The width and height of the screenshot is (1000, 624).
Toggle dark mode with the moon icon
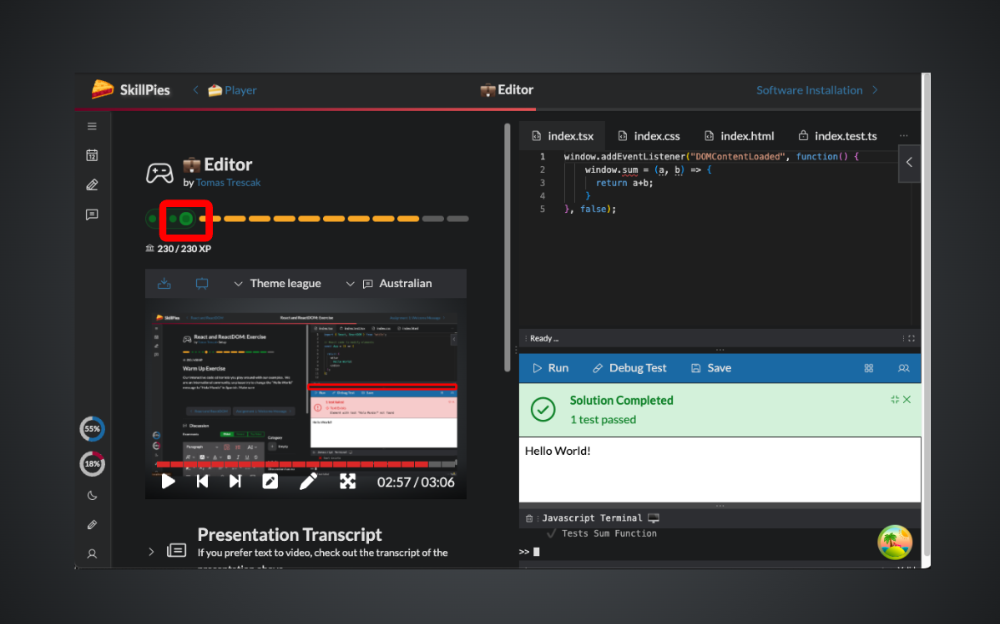92,495
